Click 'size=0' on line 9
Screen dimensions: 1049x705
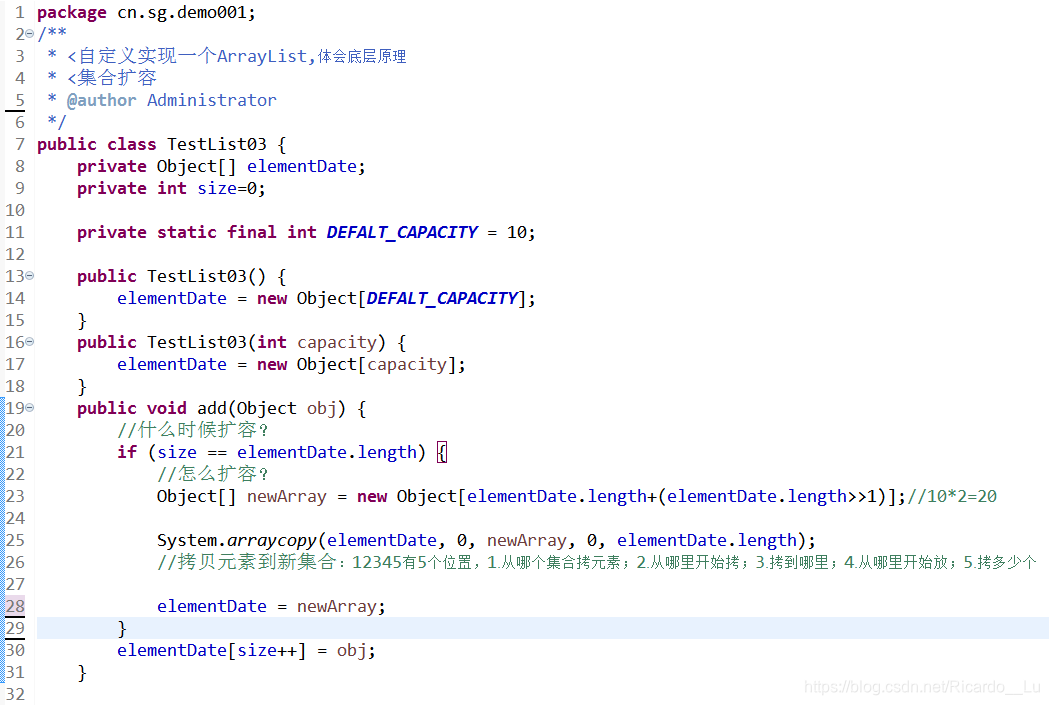(227, 189)
